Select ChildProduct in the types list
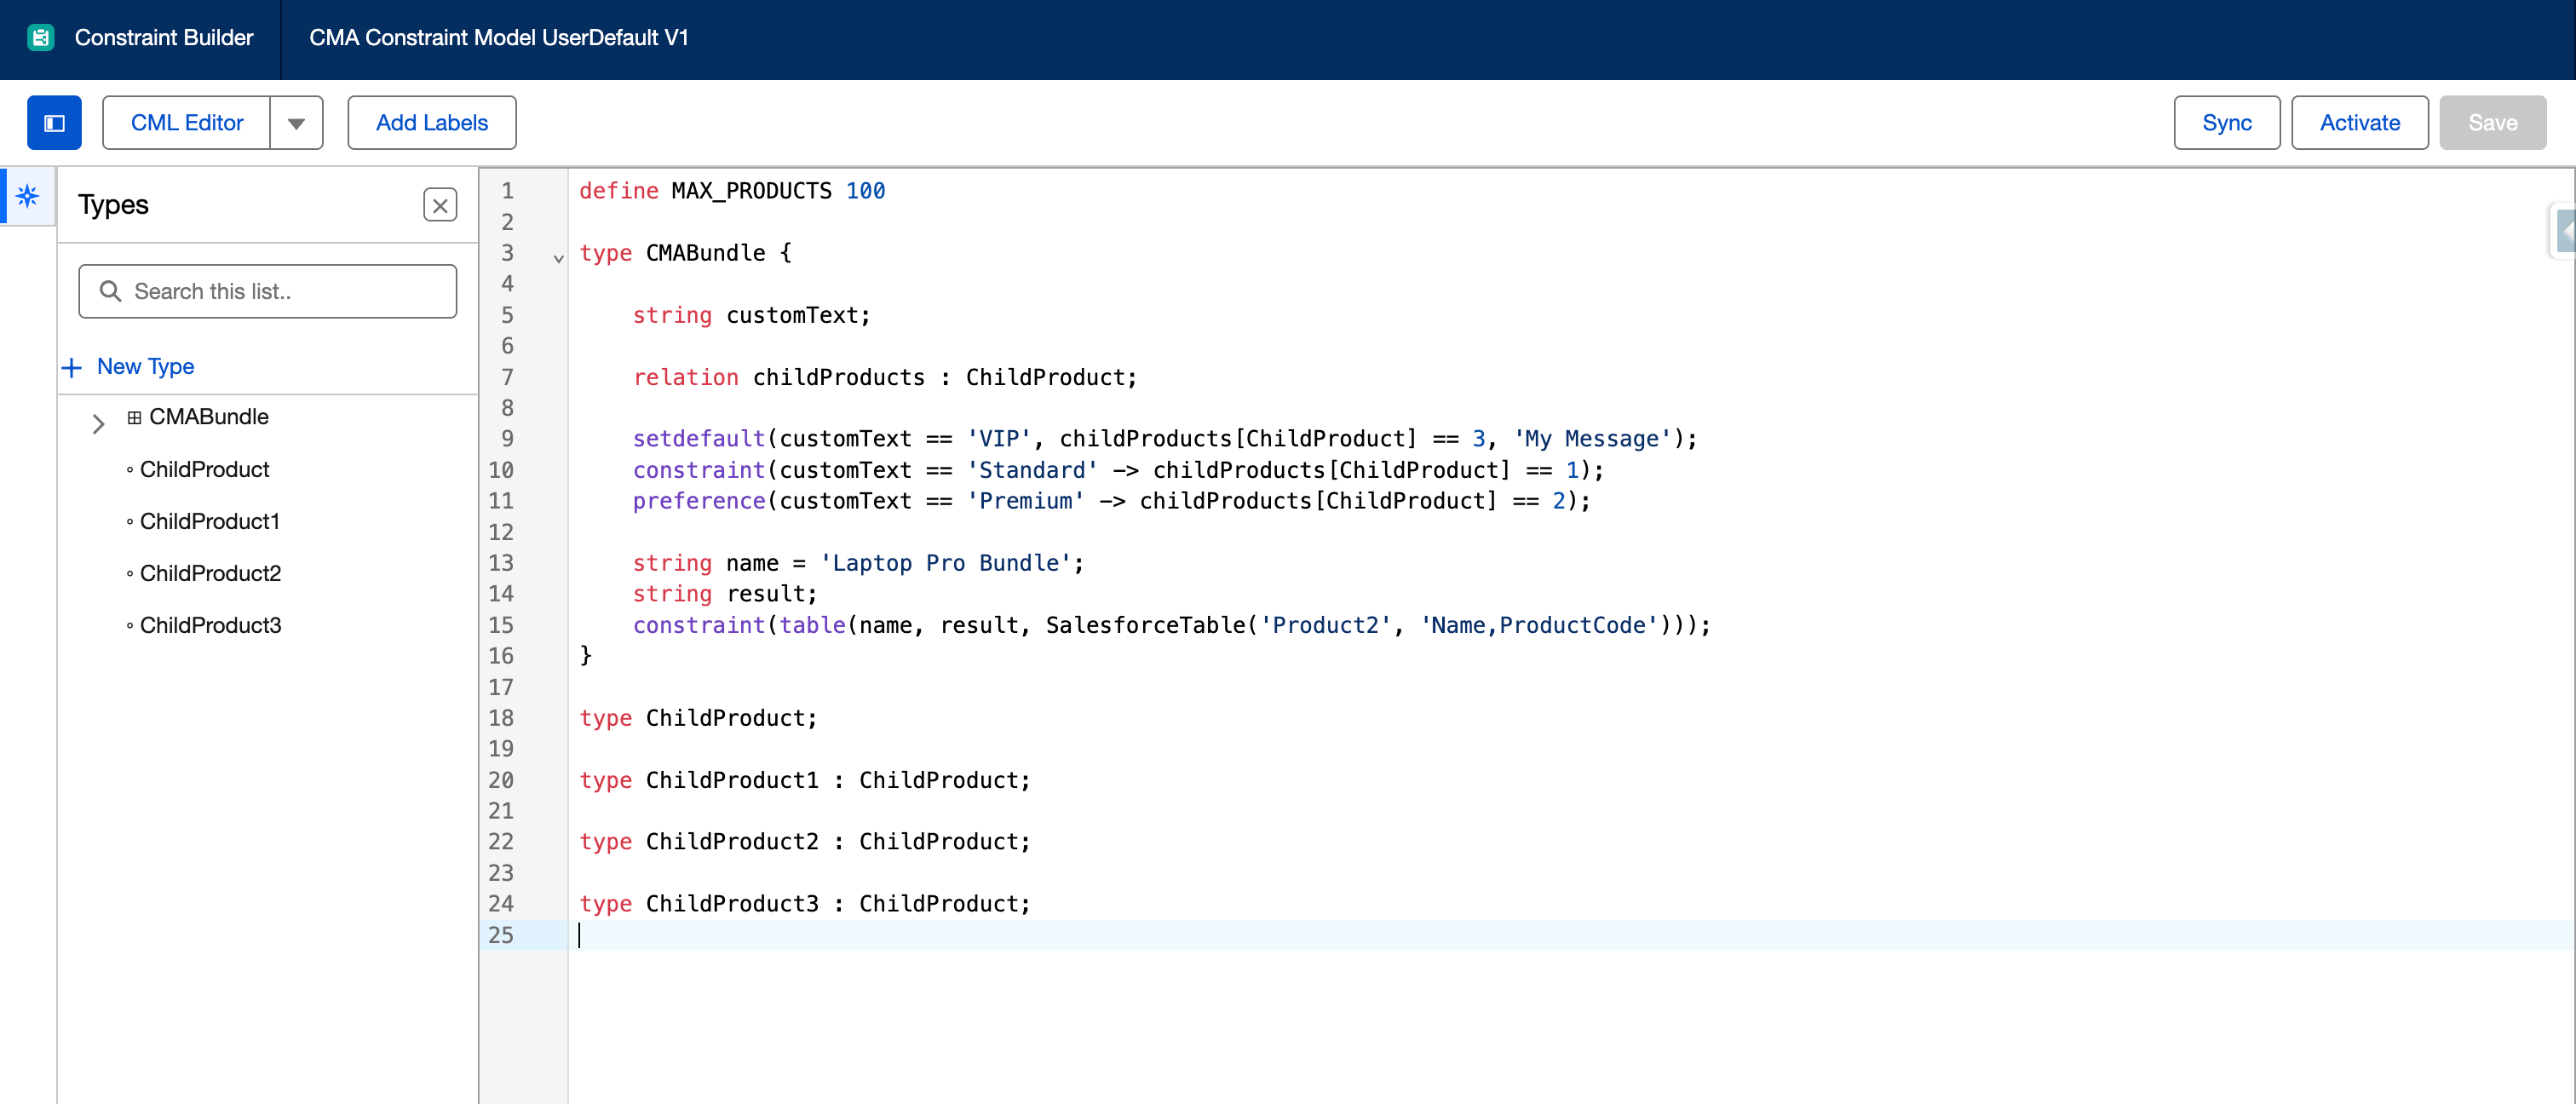The image size is (2576, 1104). (204, 470)
